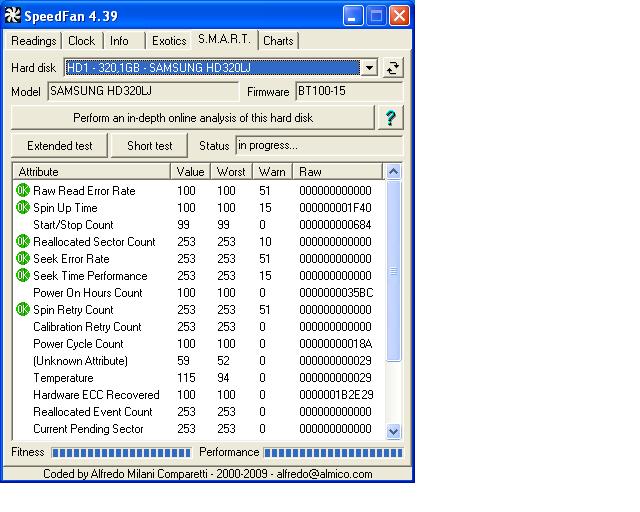Perform an in-depth online analysis button
This screenshot has height=512, width=640.
[x=193, y=118]
